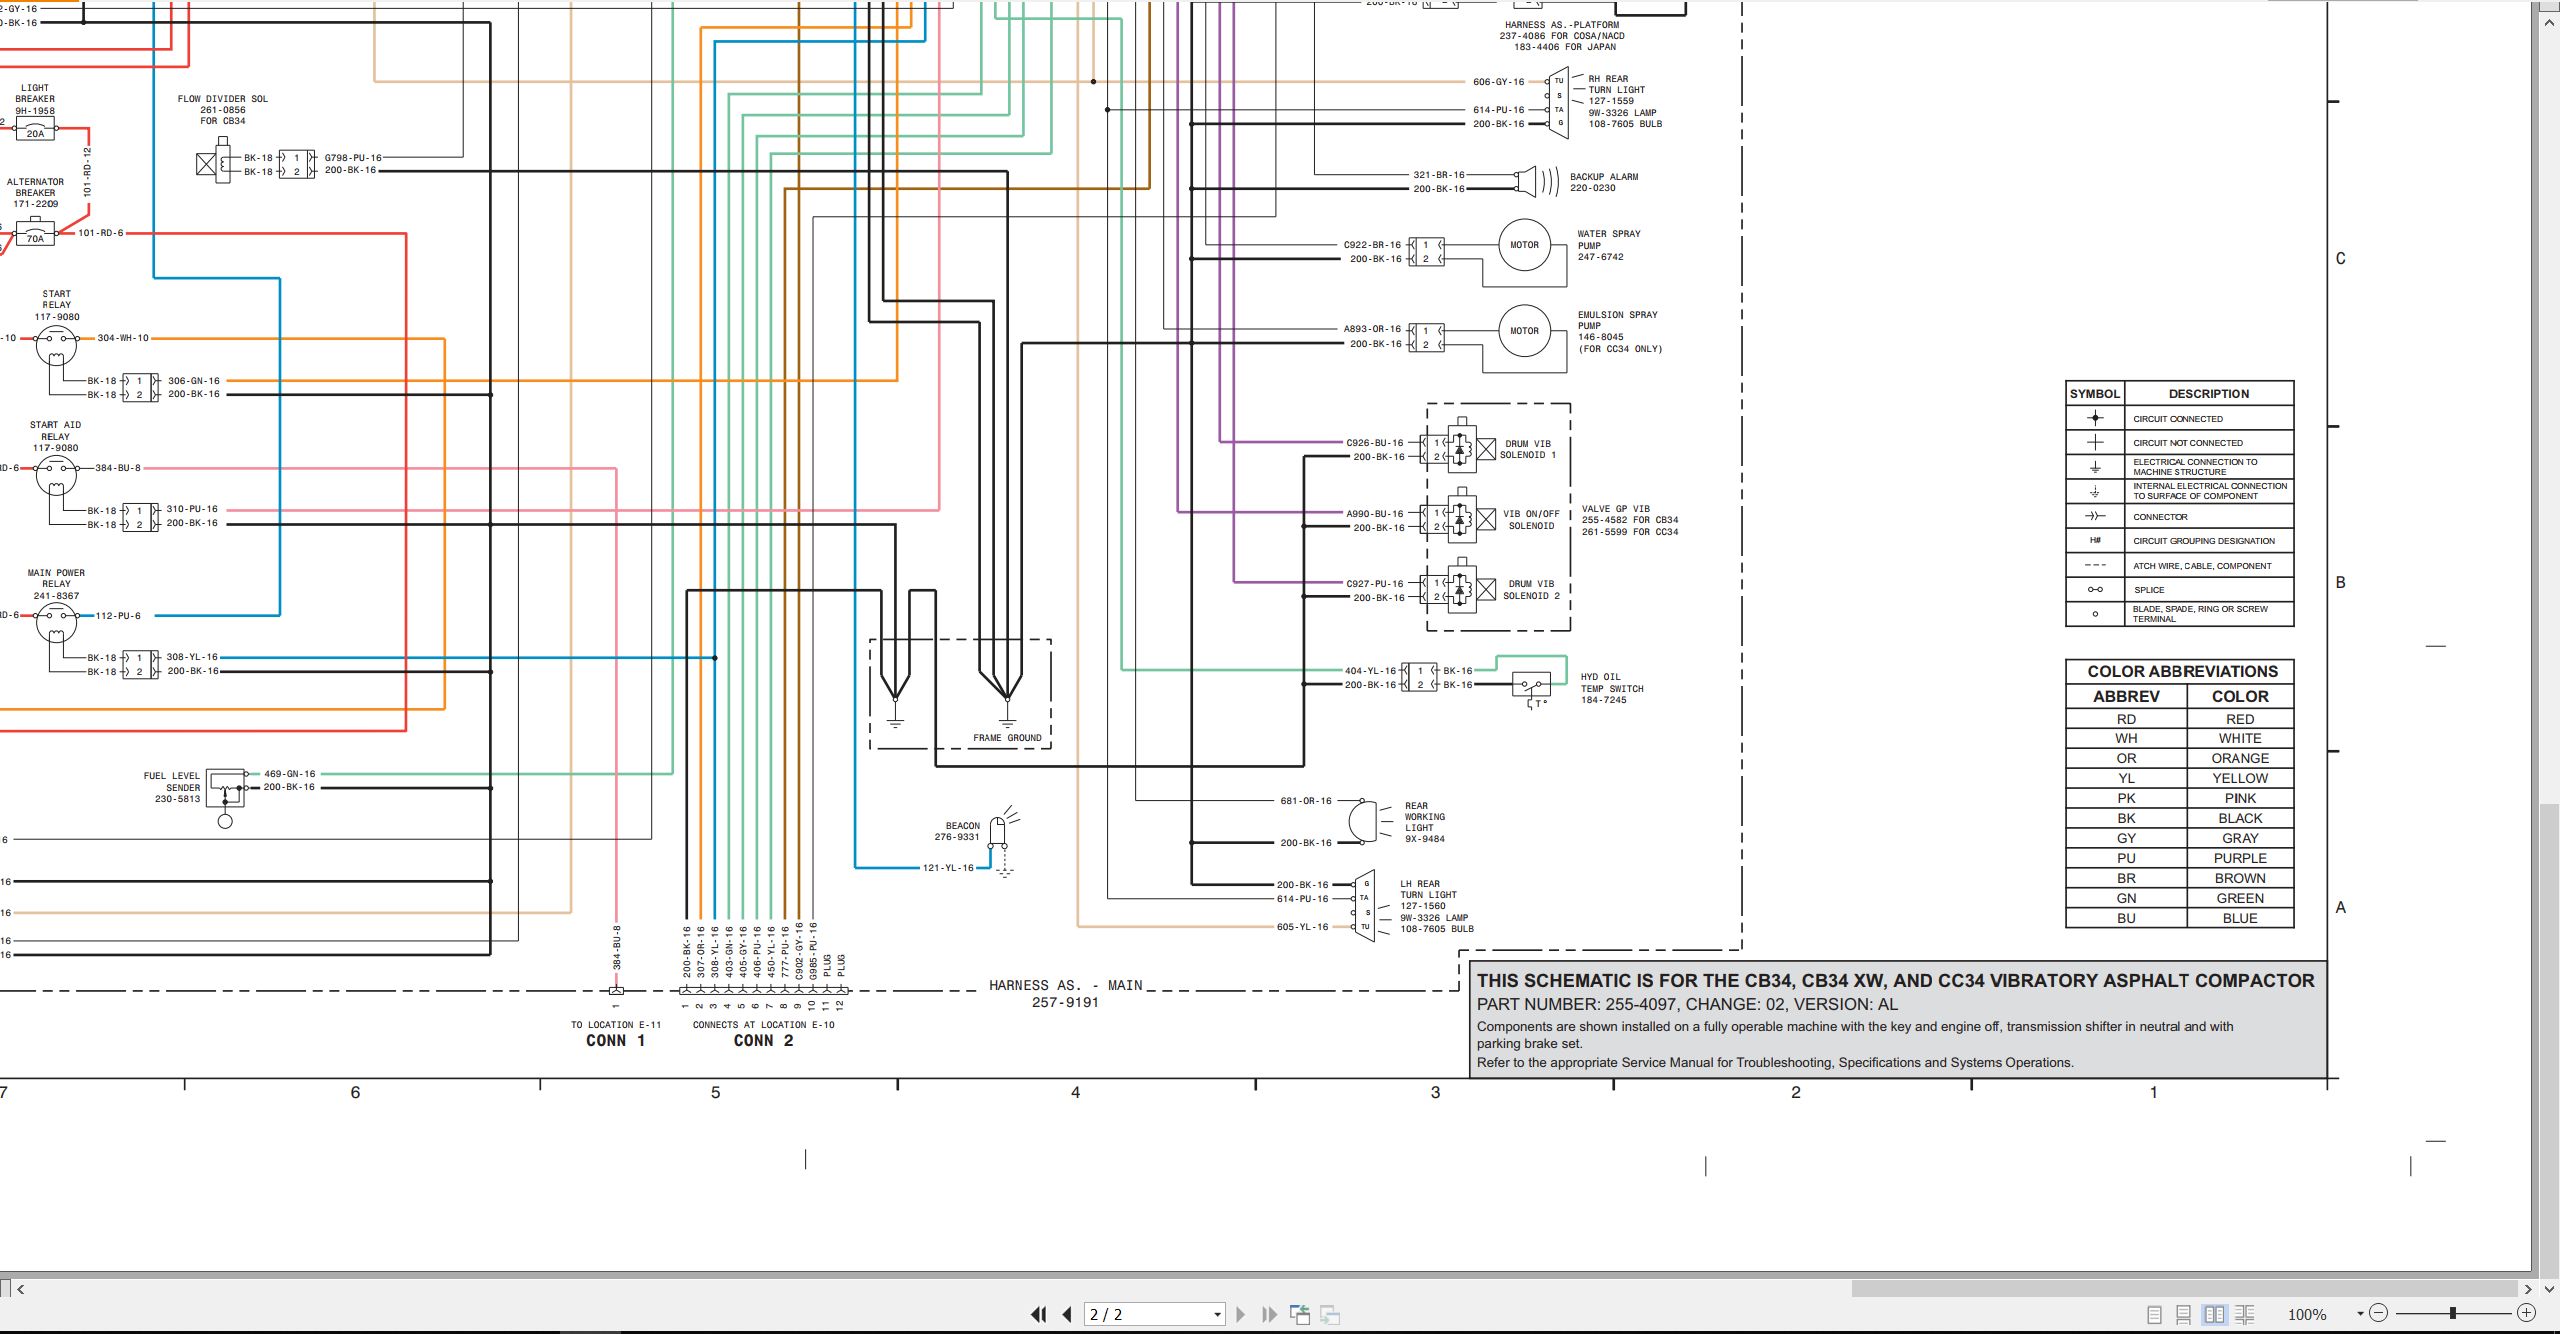The image size is (2560, 1334).
Task: Click the zoom out minus button
Action: point(2379,1313)
